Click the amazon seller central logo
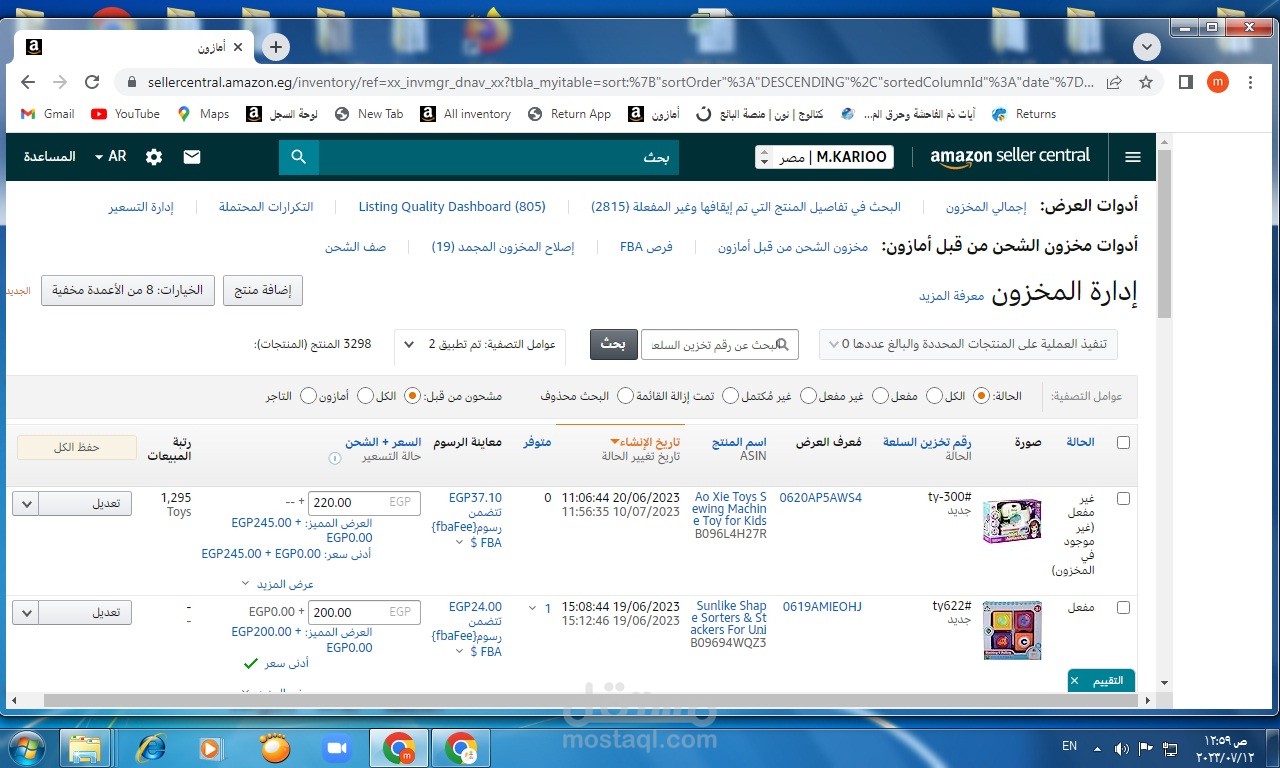Screen dimensions: 1280x768 (x=1009, y=157)
